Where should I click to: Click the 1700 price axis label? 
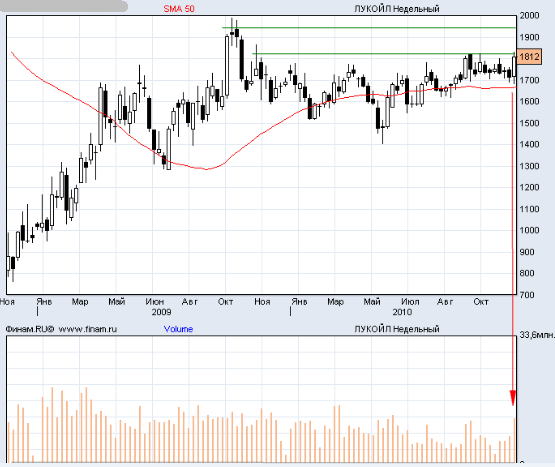[x=529, y=80]
